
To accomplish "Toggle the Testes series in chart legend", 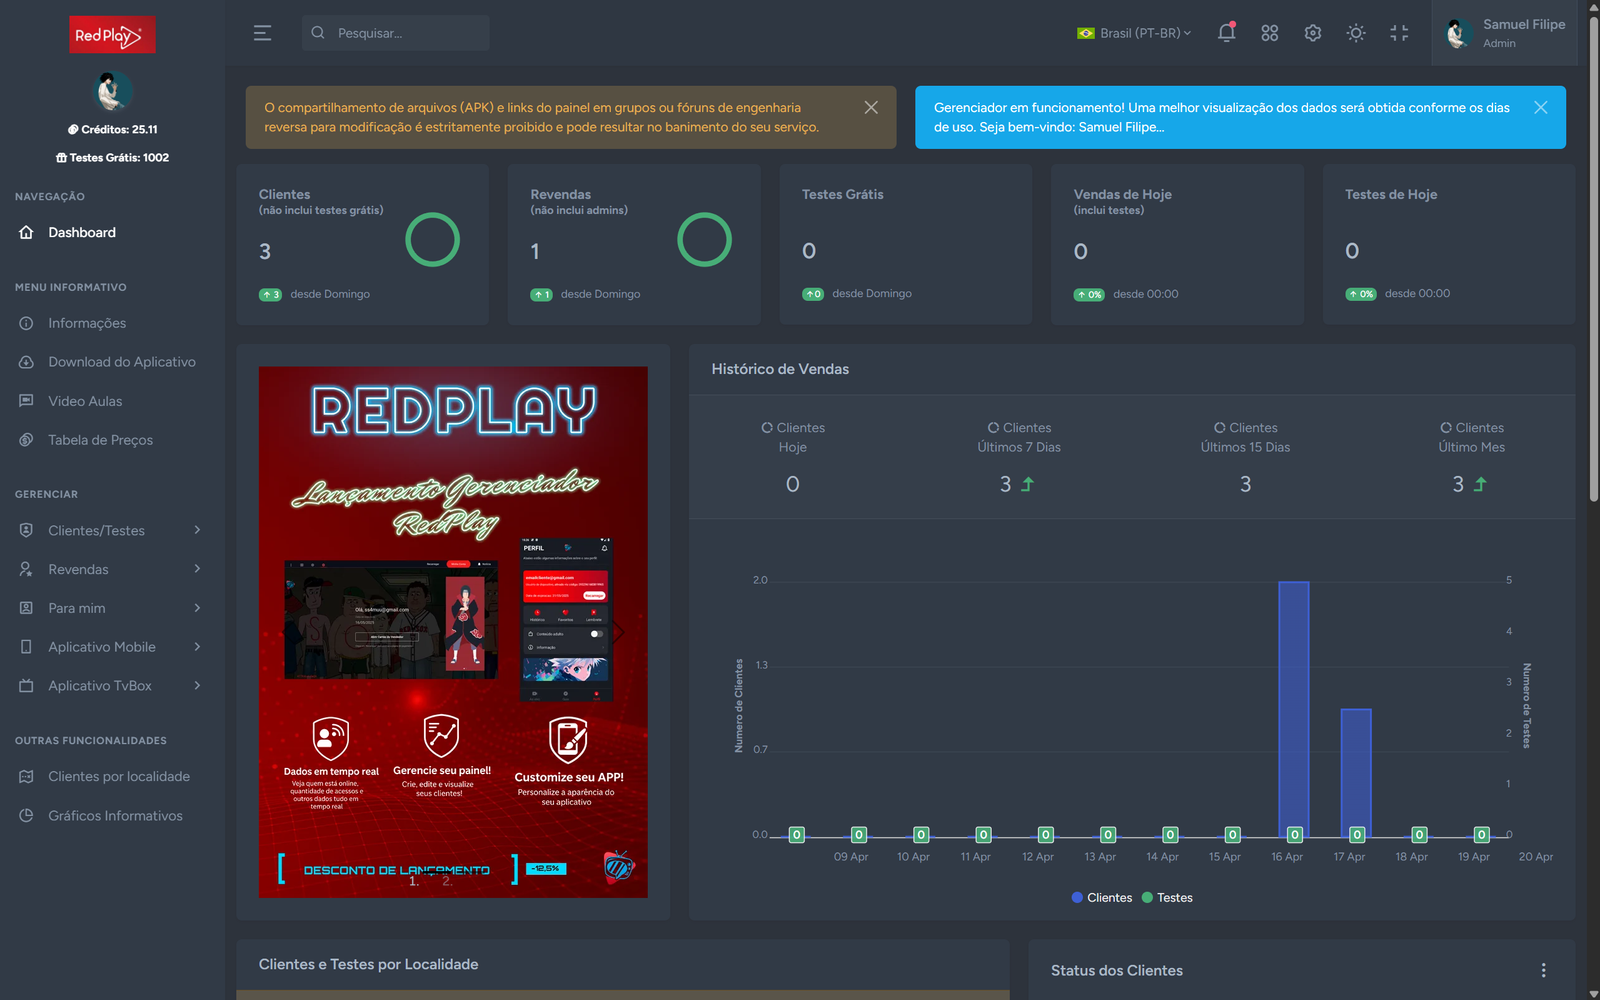I will click(1167, 897).
